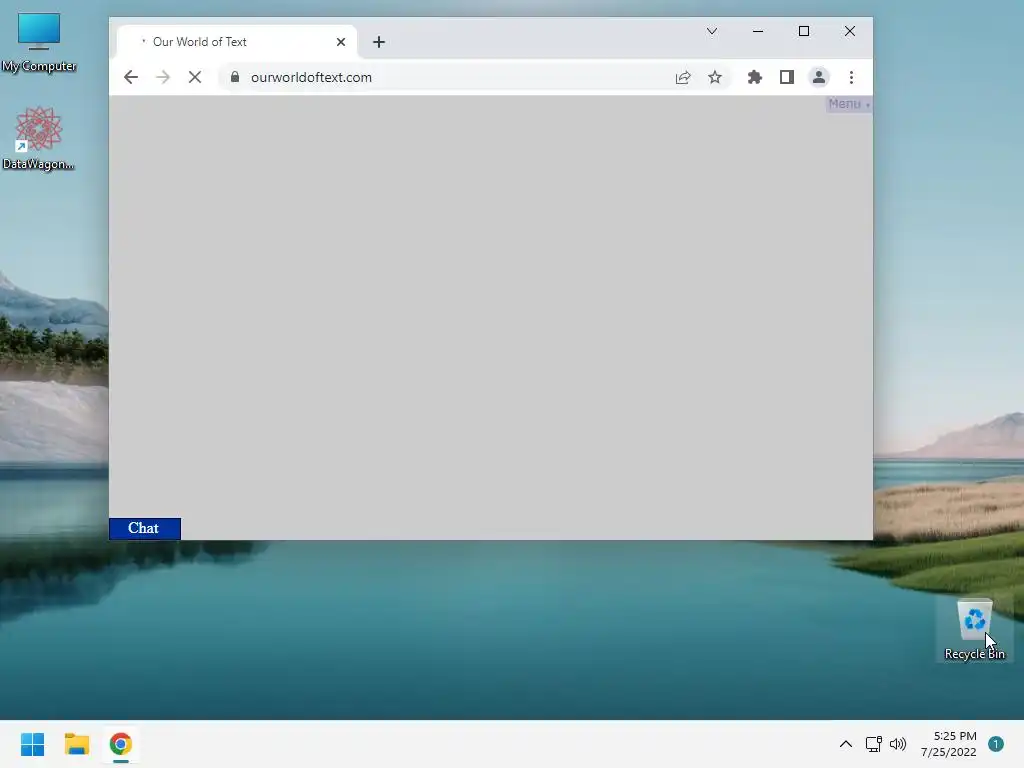Image resolution: width=1024 pixels, height=768 pixels.
Task: Open the notification badge in tray
Action: 996,744
